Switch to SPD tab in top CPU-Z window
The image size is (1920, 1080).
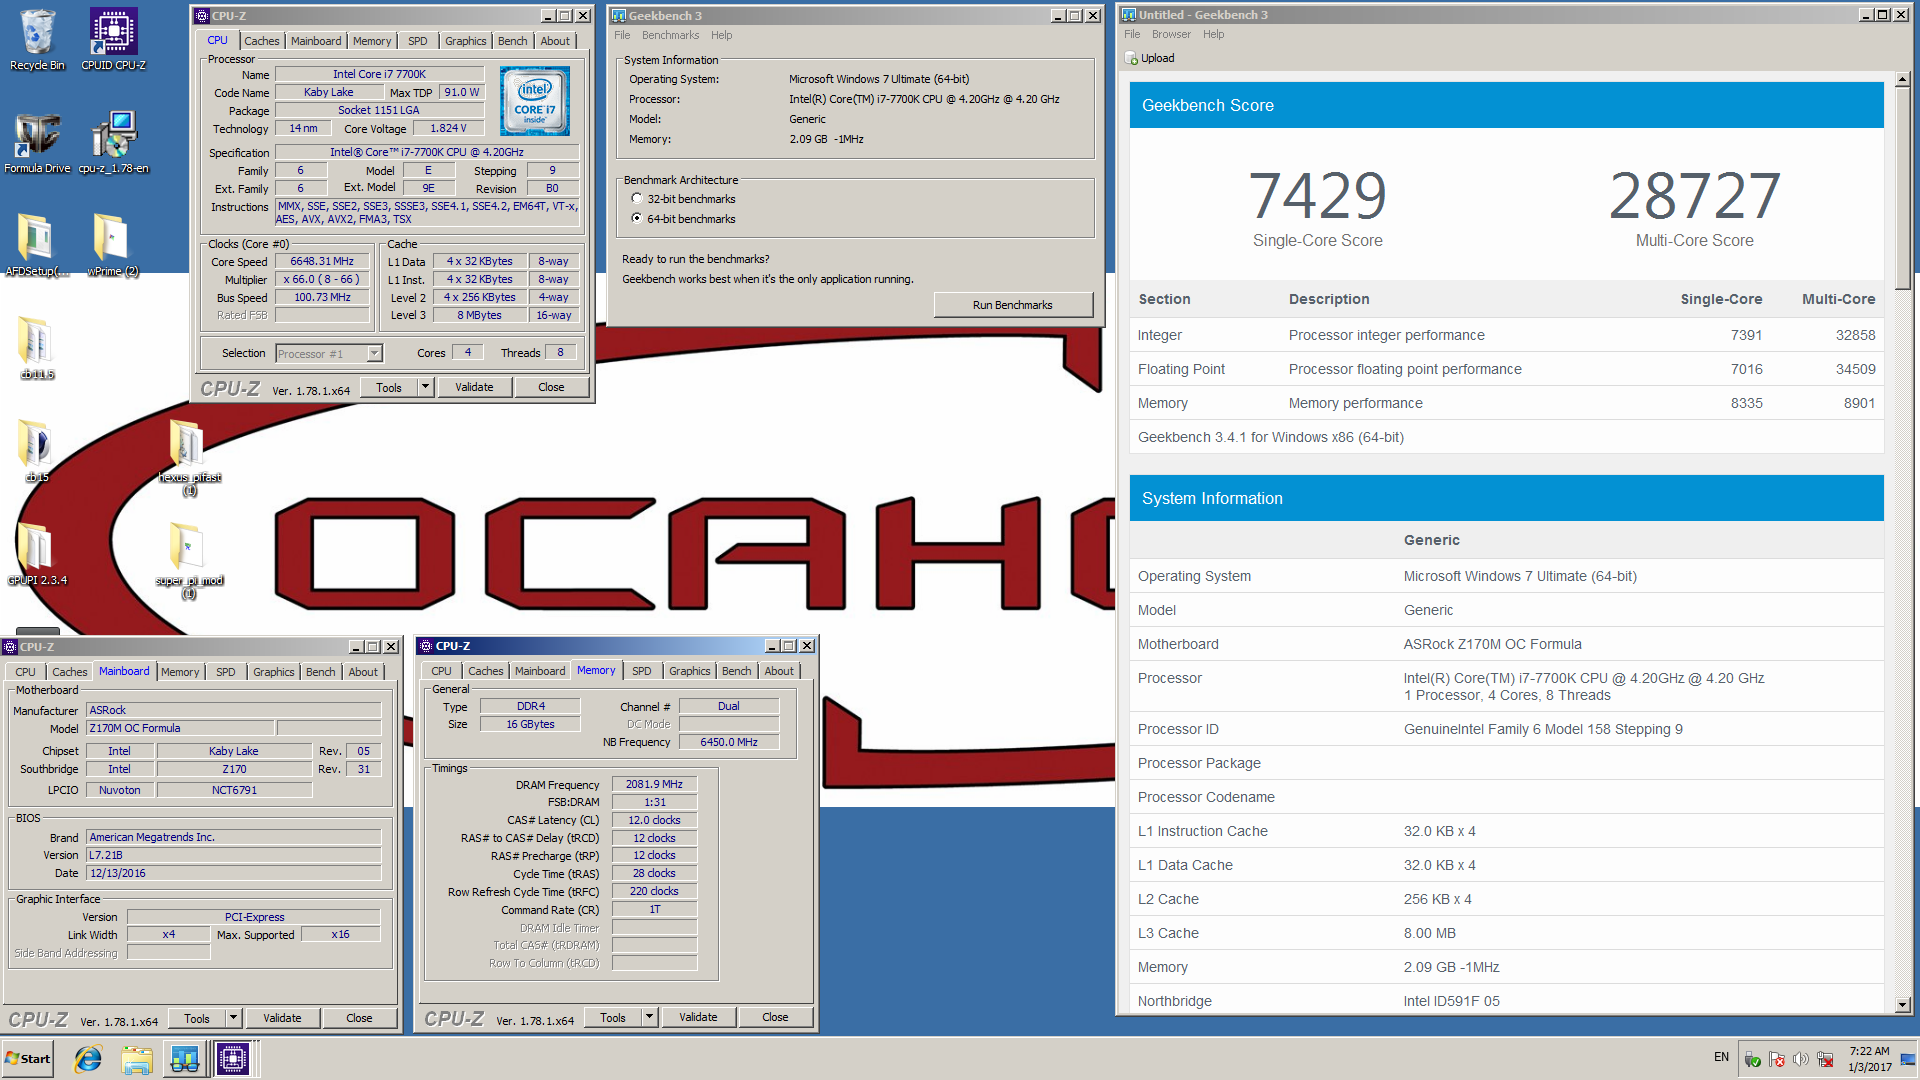click(418, 41)
